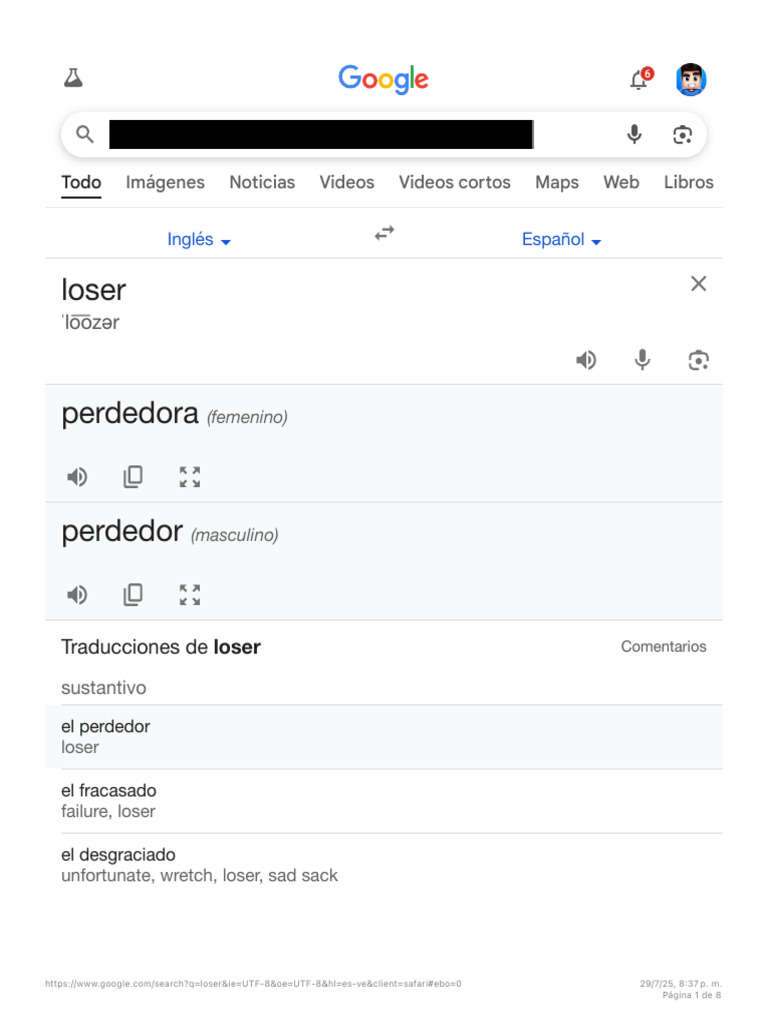
Task: Open the notifications bell
Action: click(639, 80)
